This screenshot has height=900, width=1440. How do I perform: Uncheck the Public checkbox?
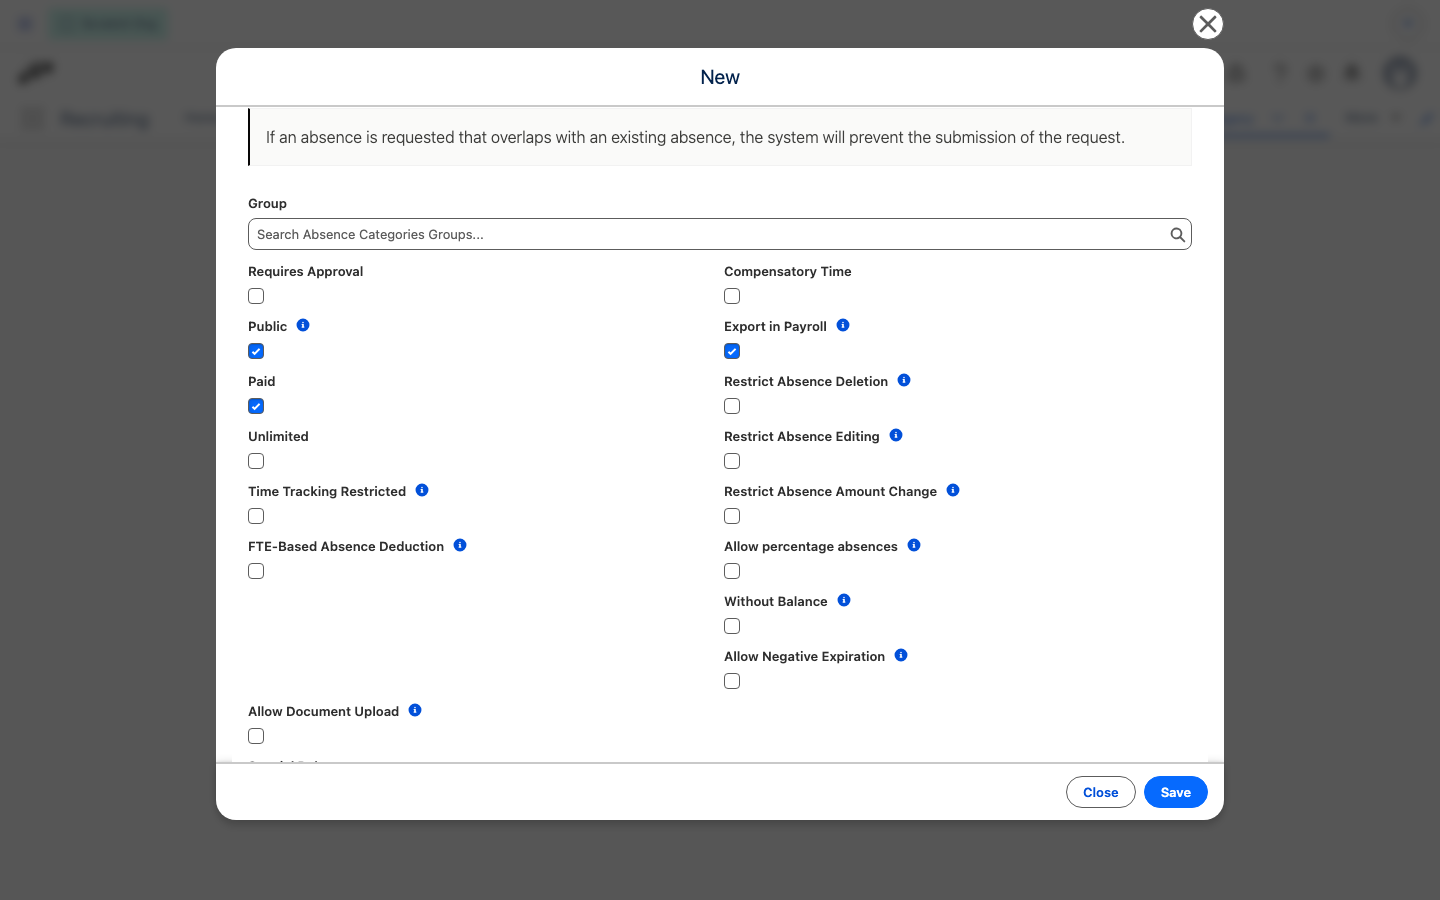tap(256, 351)
